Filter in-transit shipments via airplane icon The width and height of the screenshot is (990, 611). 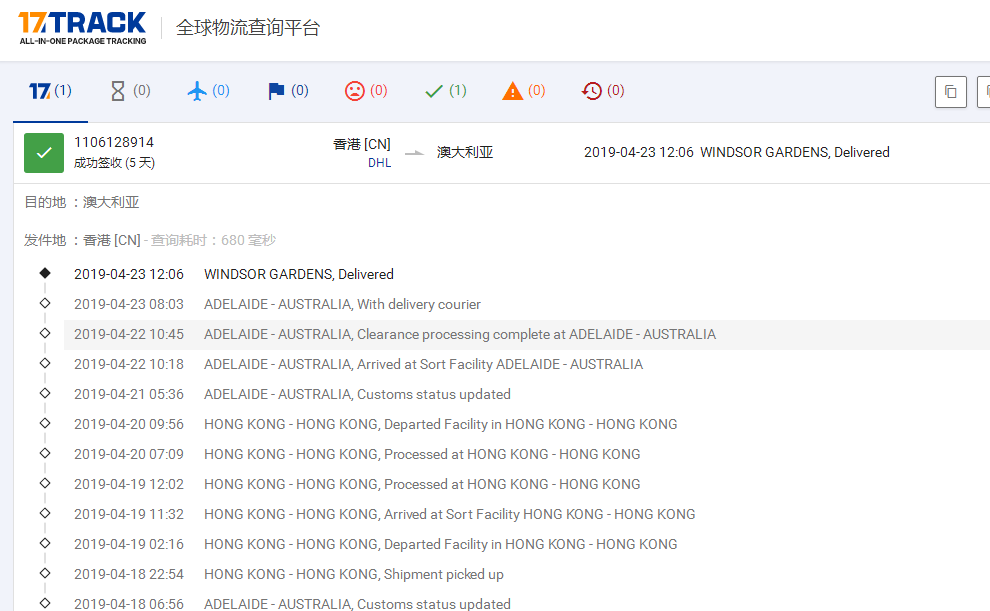tap(199, 90)
